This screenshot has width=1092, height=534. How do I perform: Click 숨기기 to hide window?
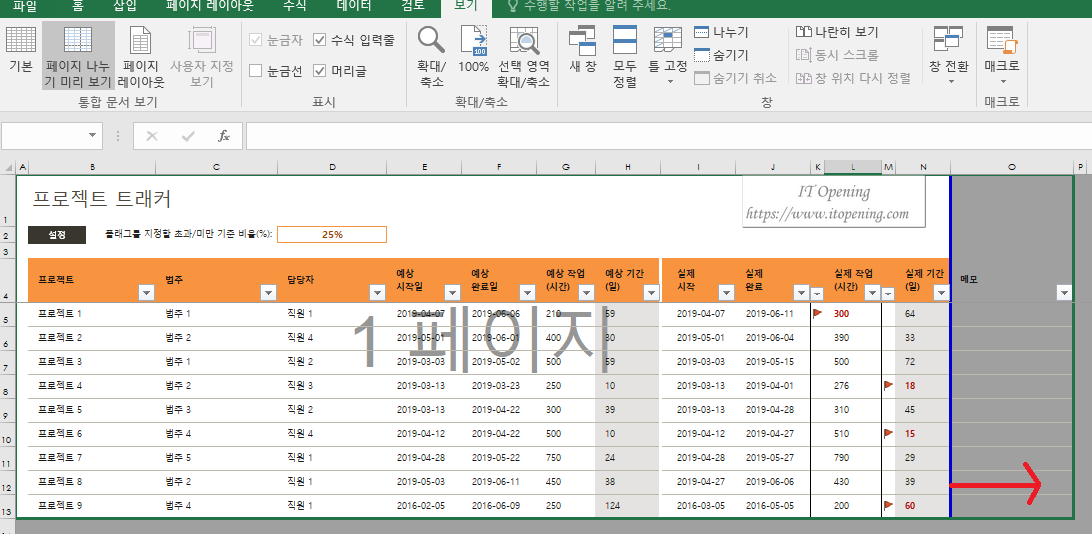click(721, 55)
